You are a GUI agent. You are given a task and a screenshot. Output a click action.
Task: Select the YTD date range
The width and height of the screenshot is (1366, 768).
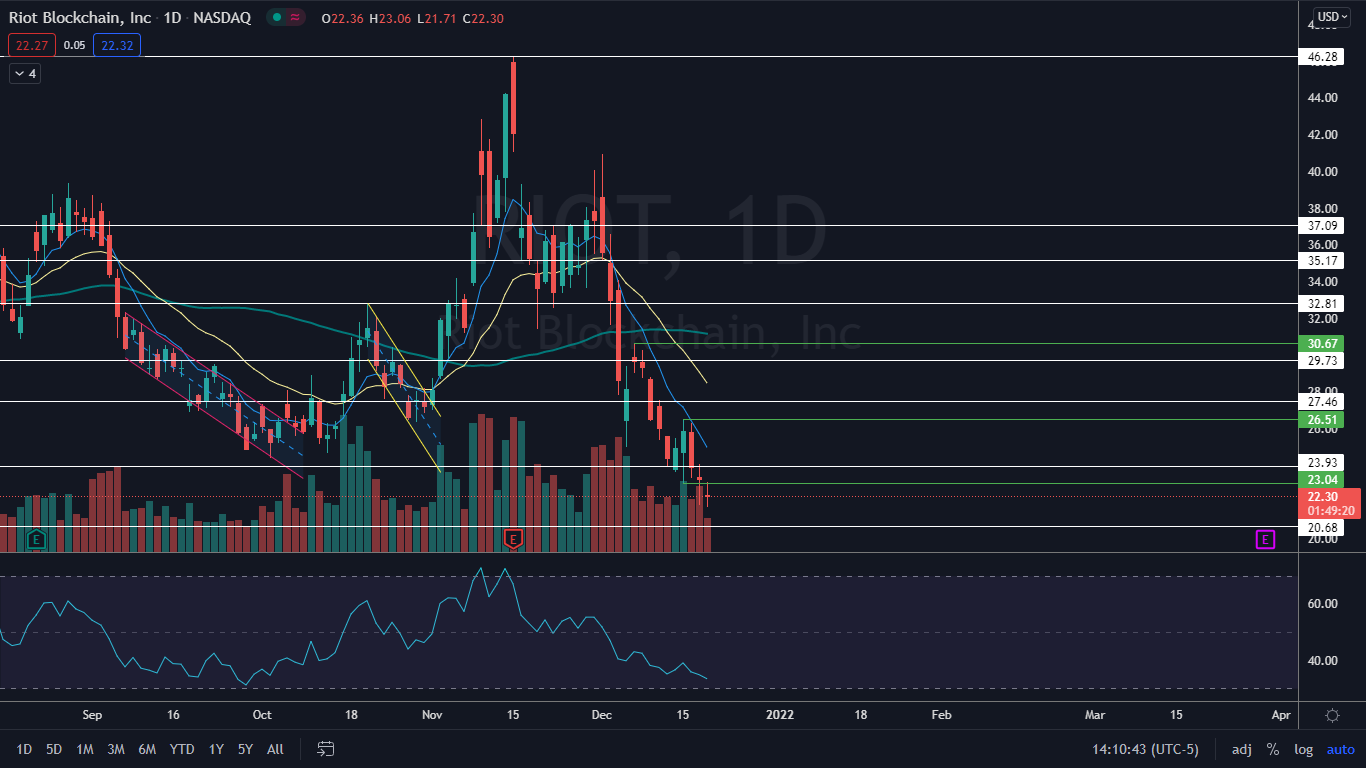(182, 749)
